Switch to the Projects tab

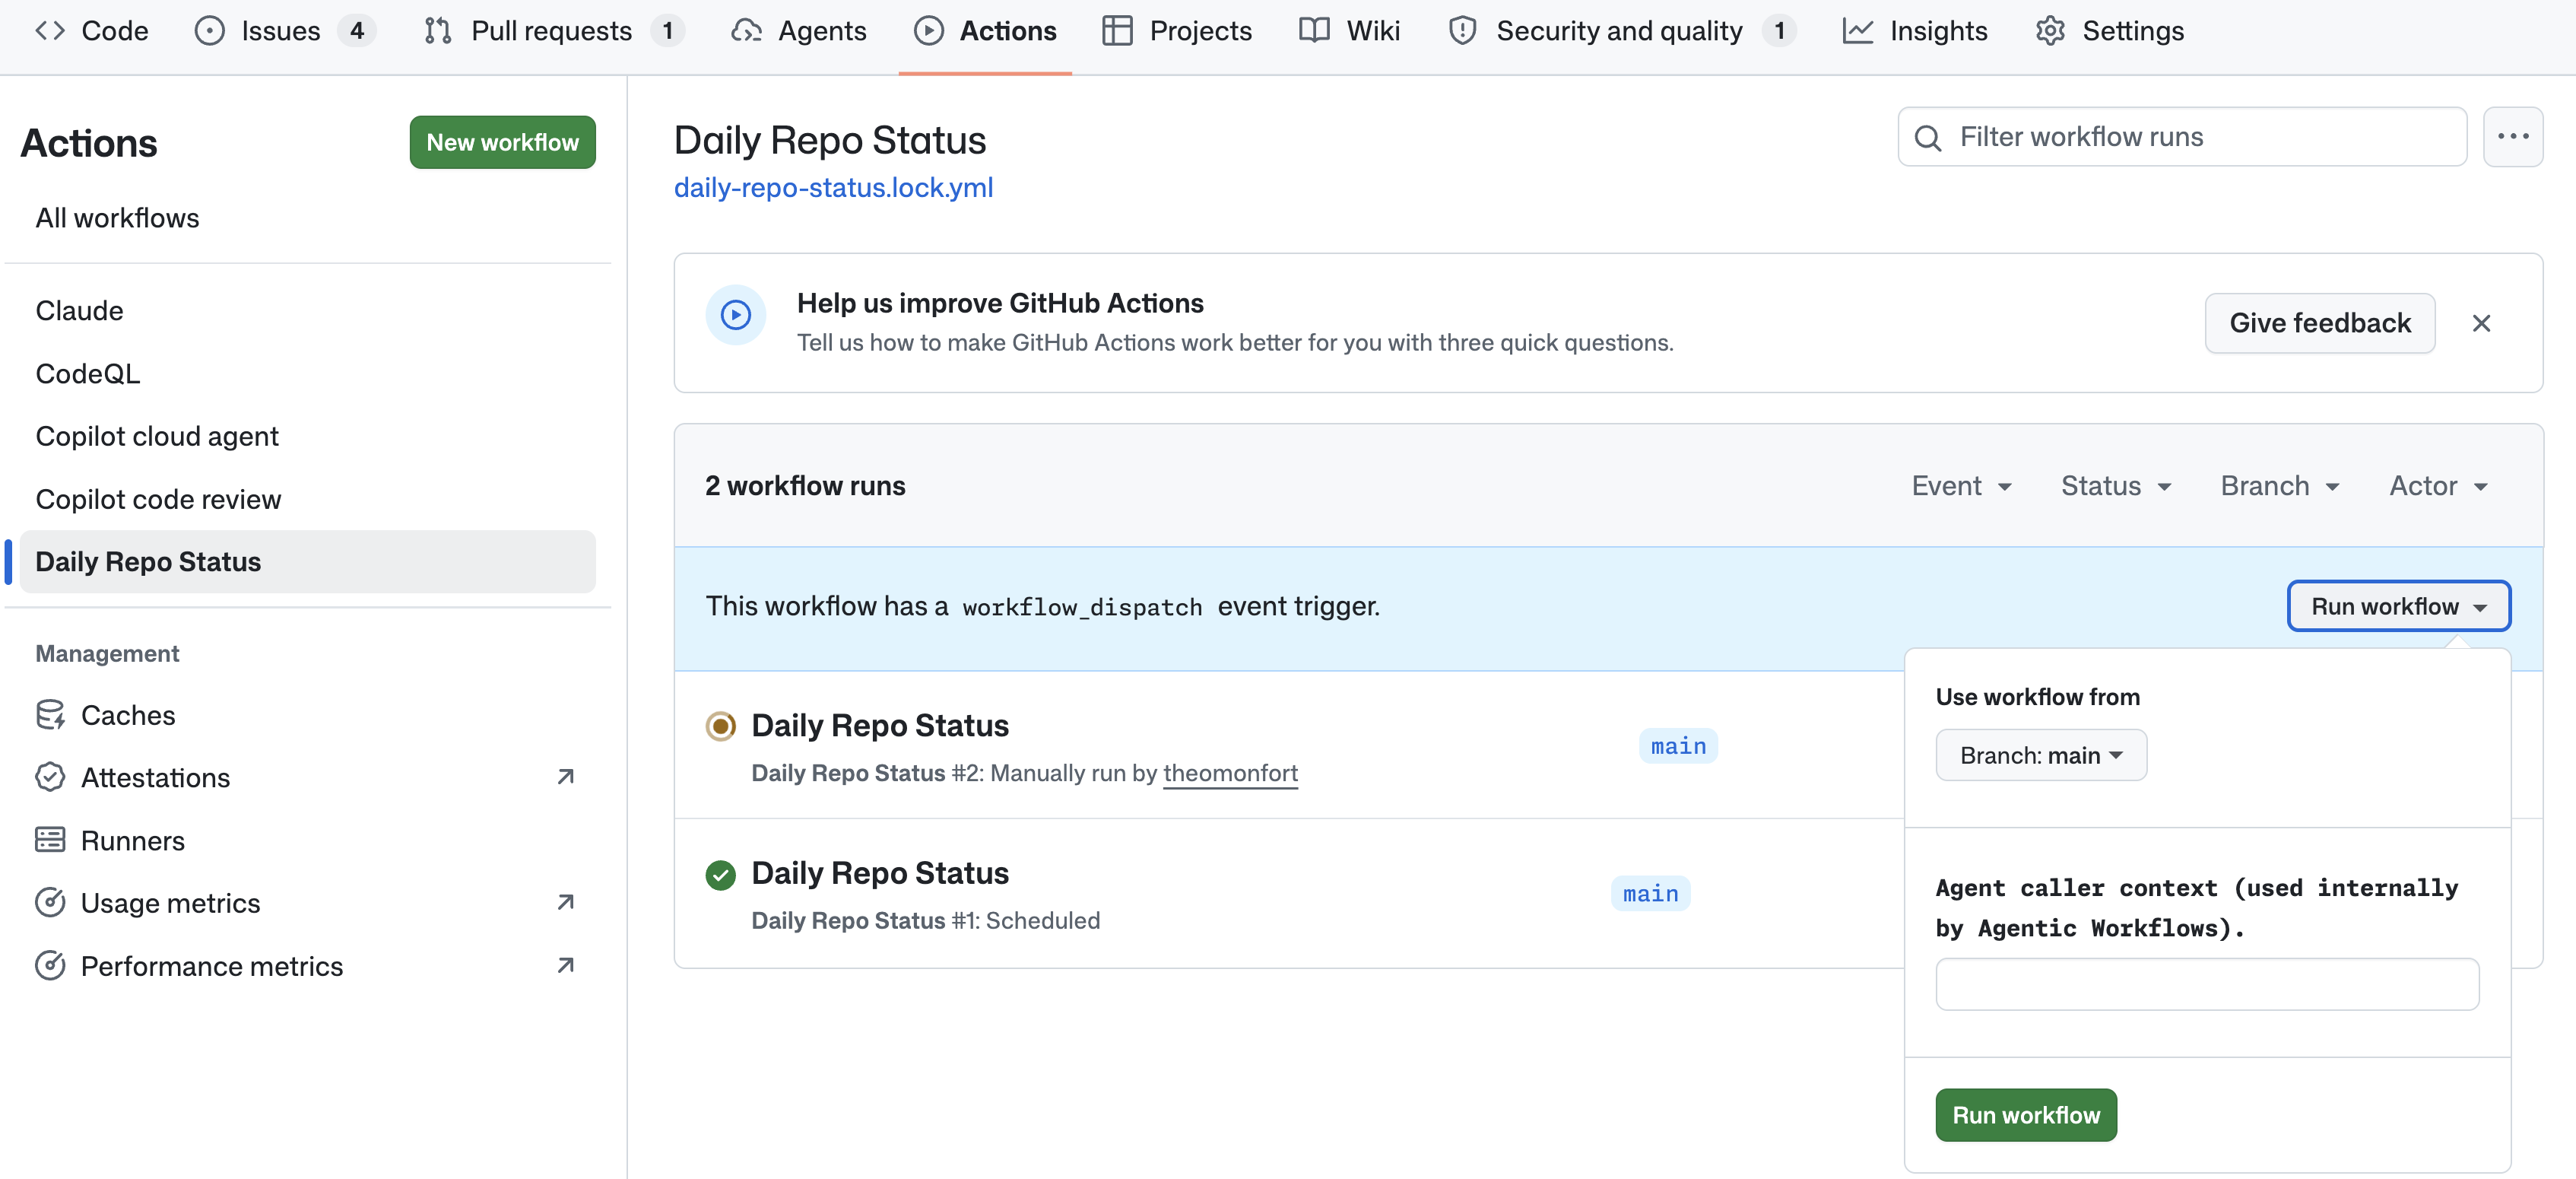(x=1177, y=31)
